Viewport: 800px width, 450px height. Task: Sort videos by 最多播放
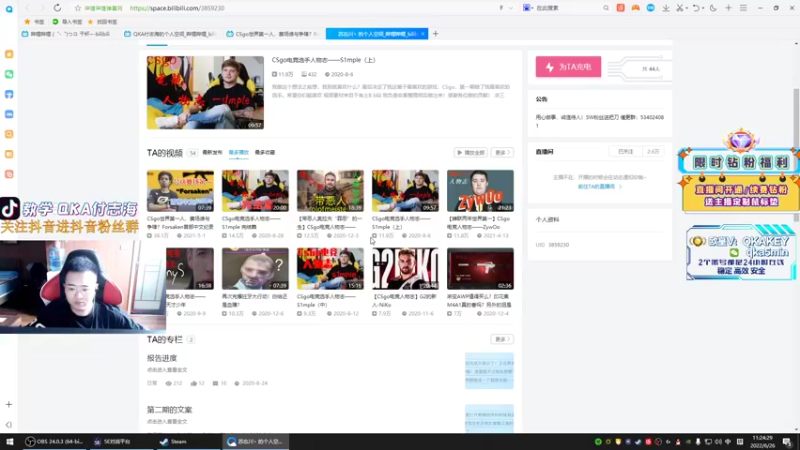tap(238, 153)
